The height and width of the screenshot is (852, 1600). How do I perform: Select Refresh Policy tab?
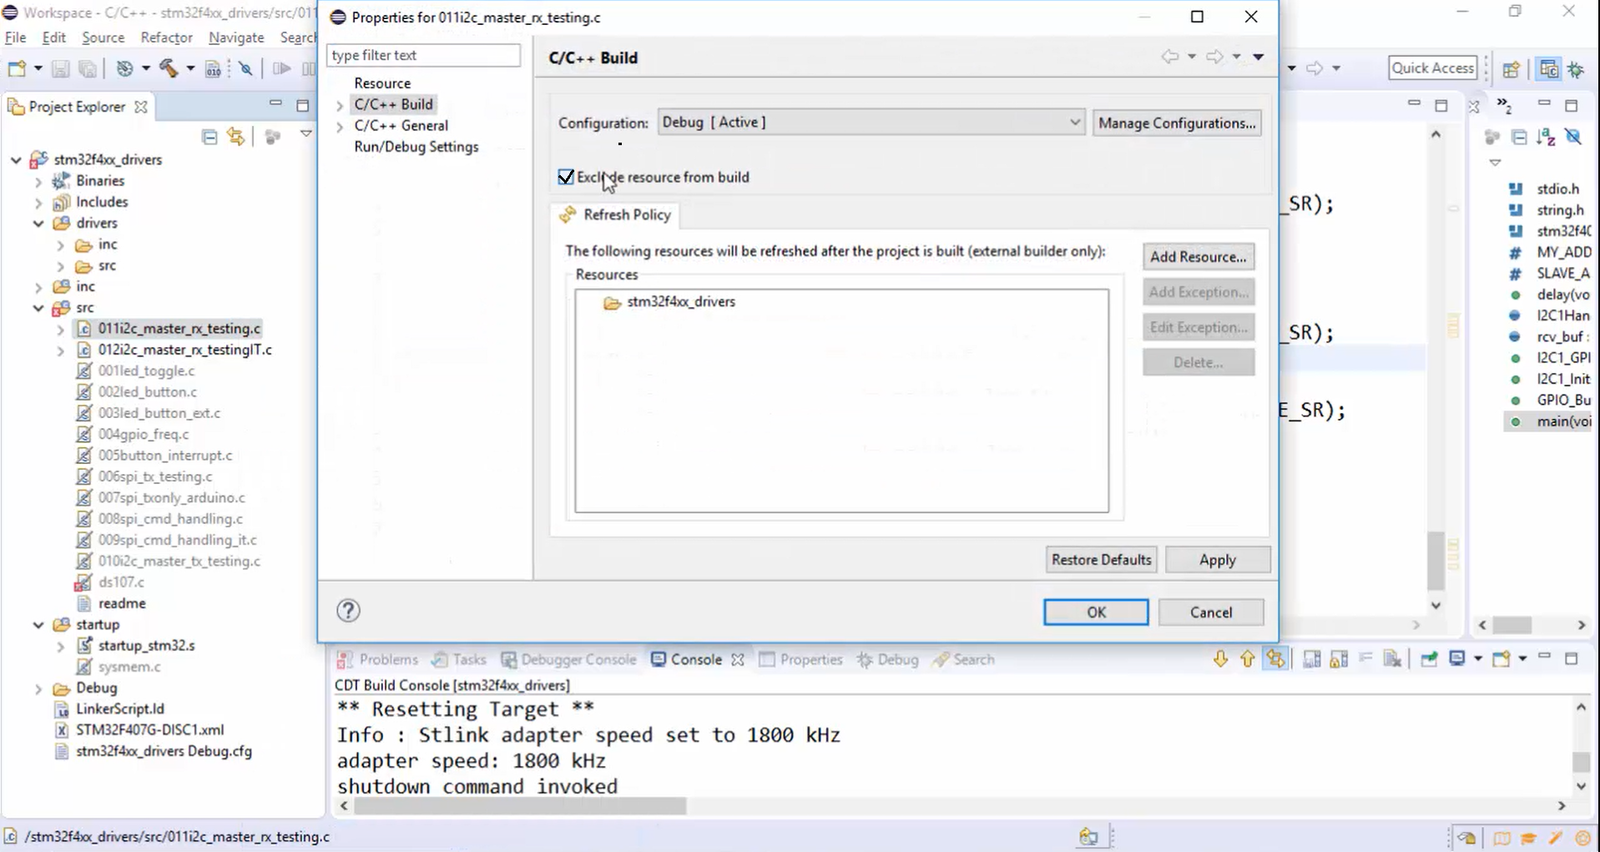click(x=615, y=215)
